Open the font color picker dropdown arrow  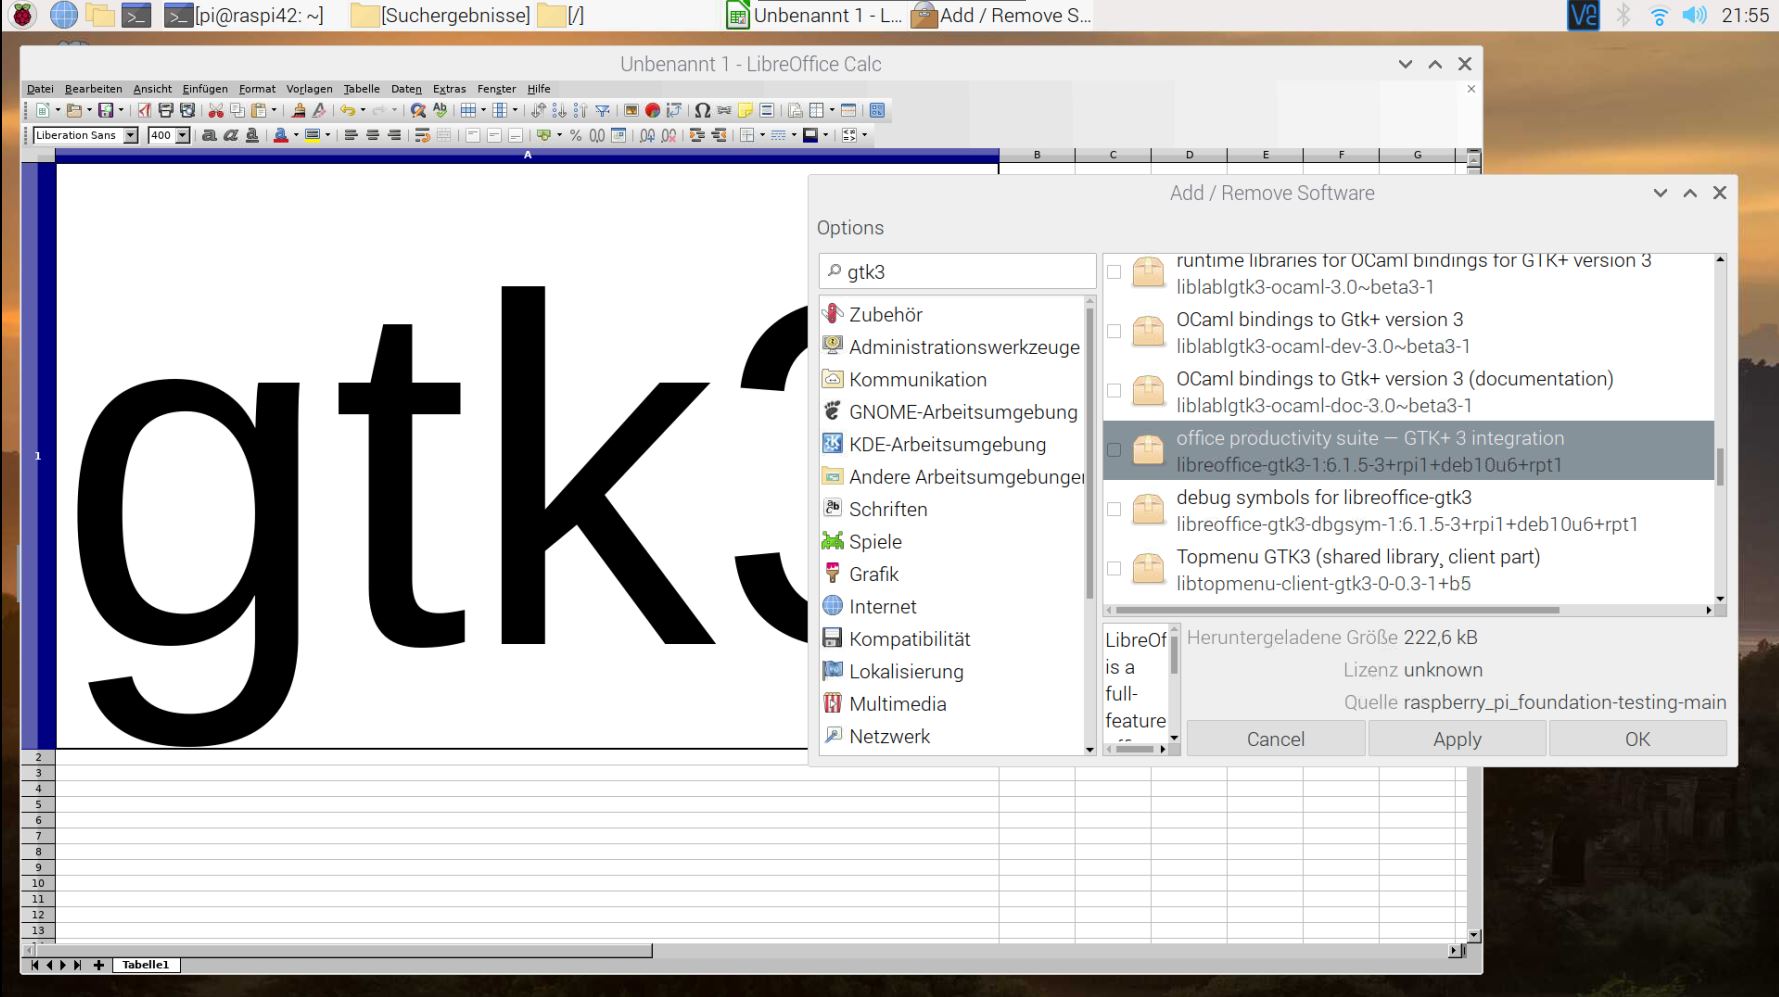(x=296, y=135)
